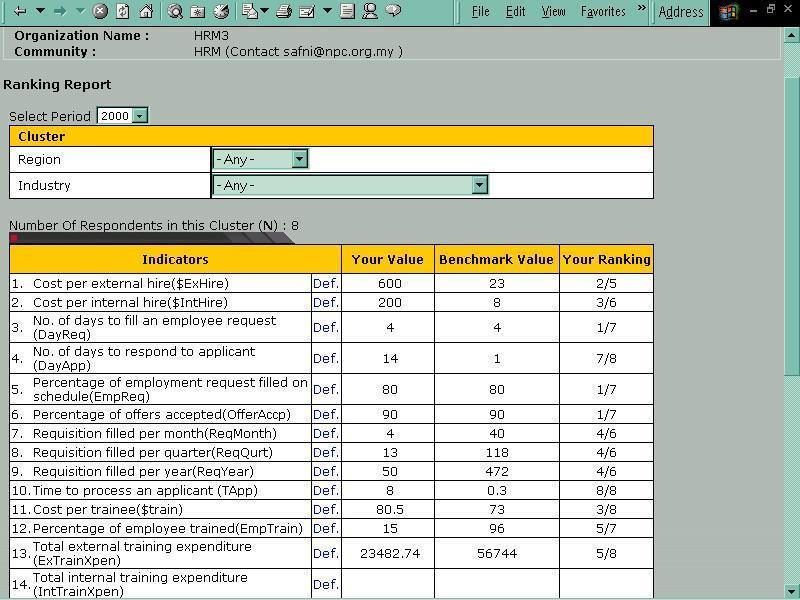Open the Favorites menu
Image resolution: width=800 pixels, height=600 pixels.
click(x=603, y=12)
